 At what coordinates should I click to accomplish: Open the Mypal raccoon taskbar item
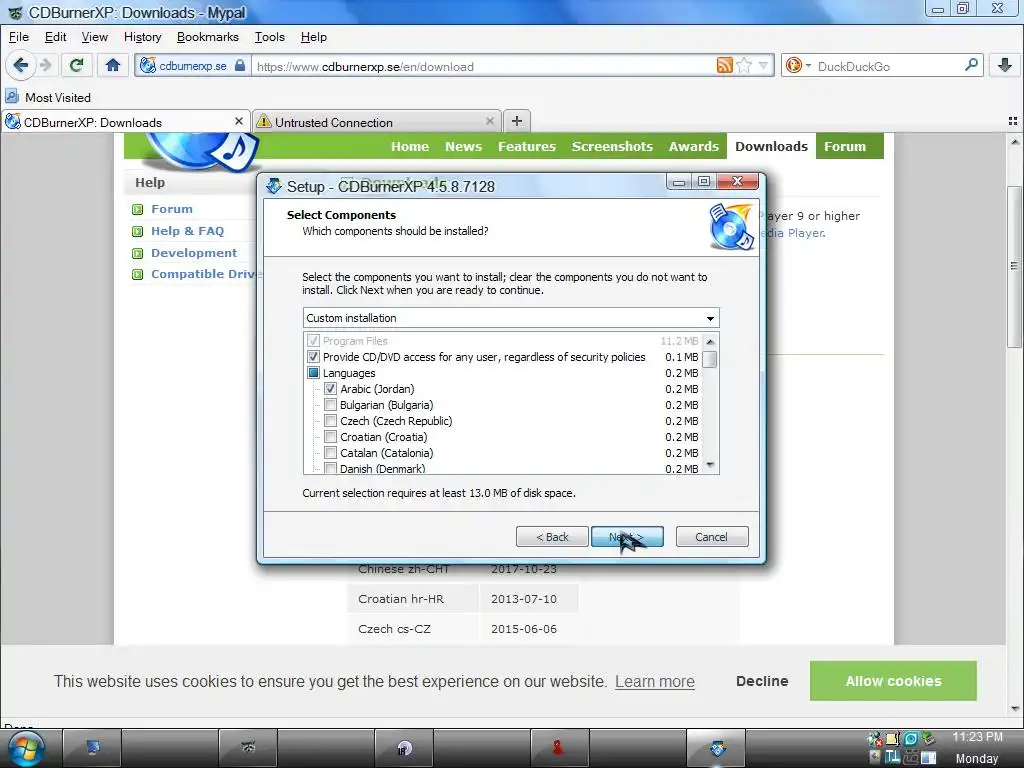(x=248, y=748)
